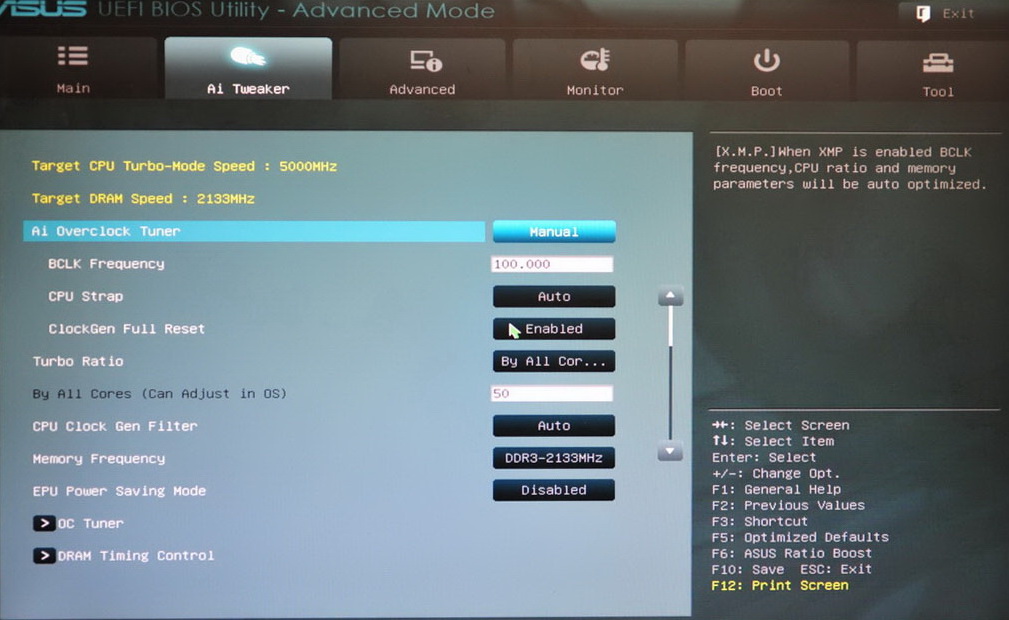Screen dimensions: 1009x620
Task: Click the OC Tuner arrow icon
Action: (x=44, y=523)
